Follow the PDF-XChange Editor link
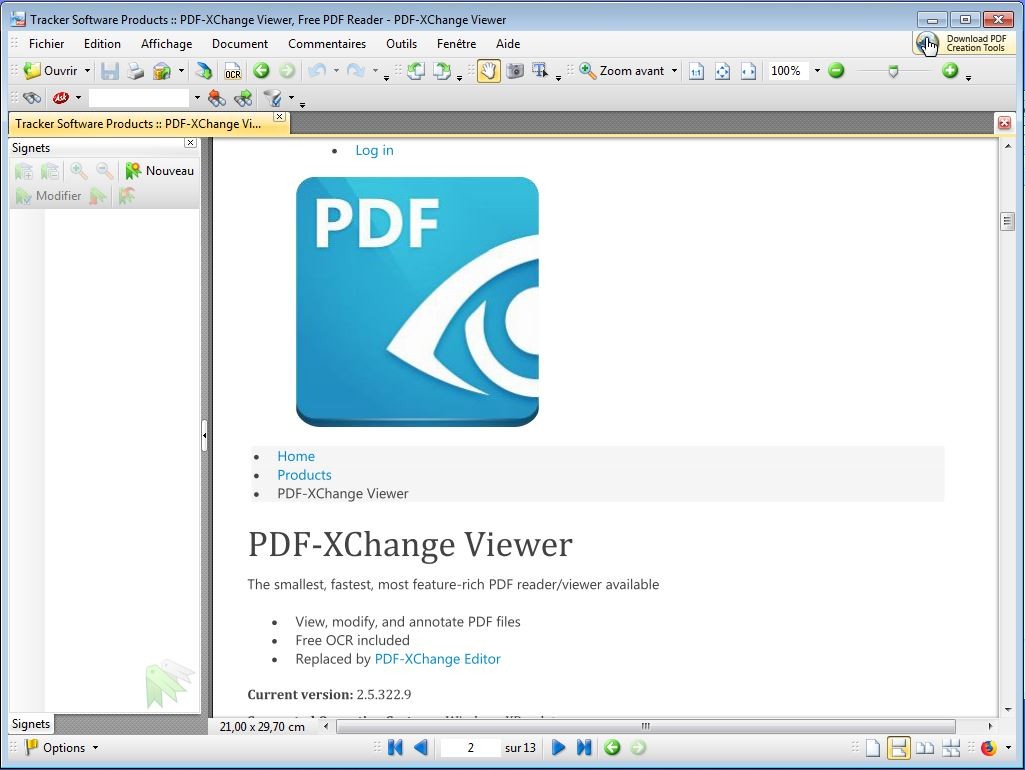This screenshot has width=1025, height=770. pyautogui.click(x=437, y=659)
